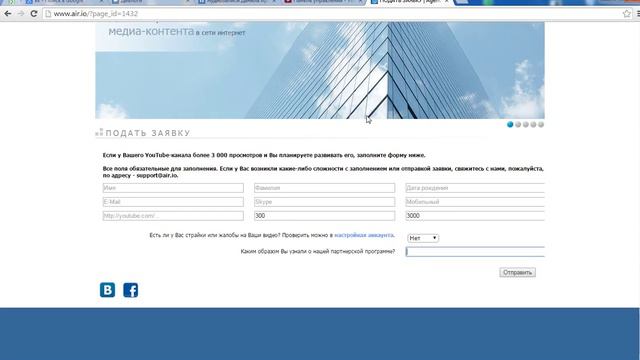
Task: Click the Отправить submit button
Action: 517,272
